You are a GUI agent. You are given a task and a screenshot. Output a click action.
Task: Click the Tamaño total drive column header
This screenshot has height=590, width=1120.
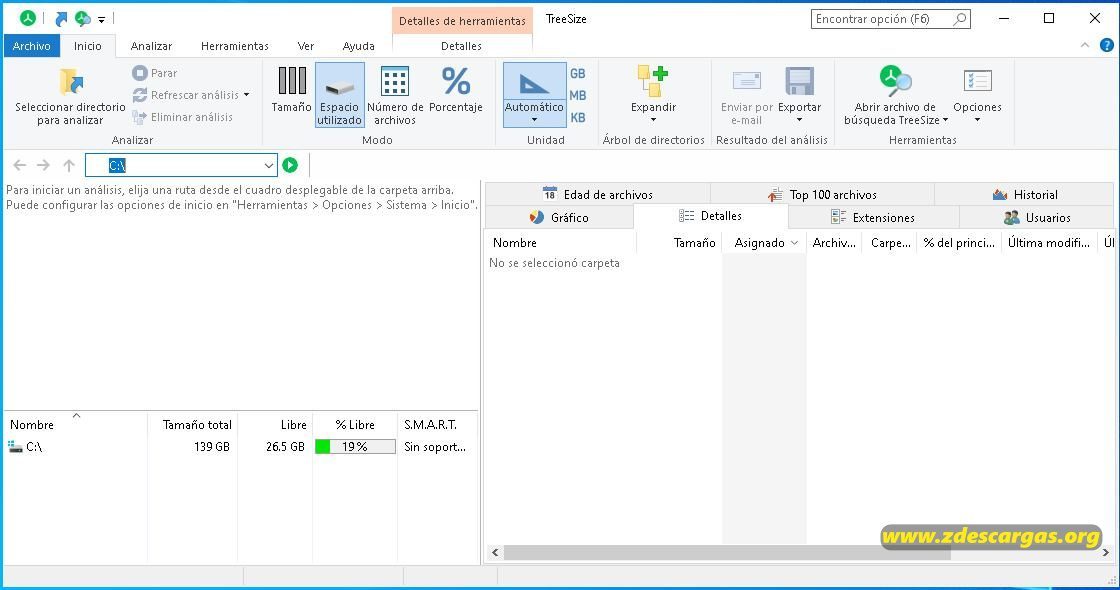(x=192, y=424)
